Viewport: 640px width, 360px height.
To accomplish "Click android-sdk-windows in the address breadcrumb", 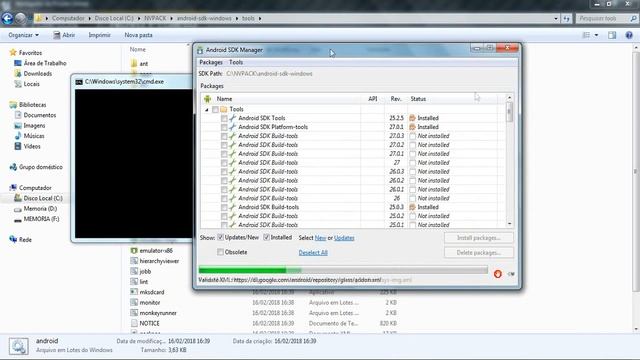I will pos(204,18).
